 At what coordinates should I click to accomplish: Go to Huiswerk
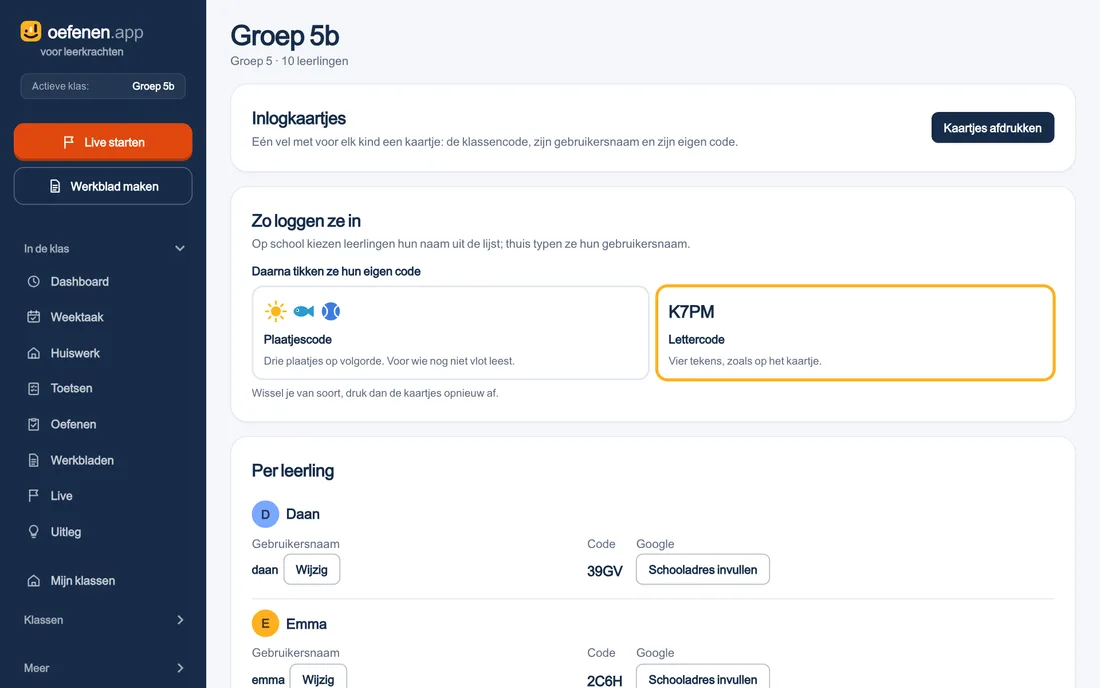[x=103, y=353]
